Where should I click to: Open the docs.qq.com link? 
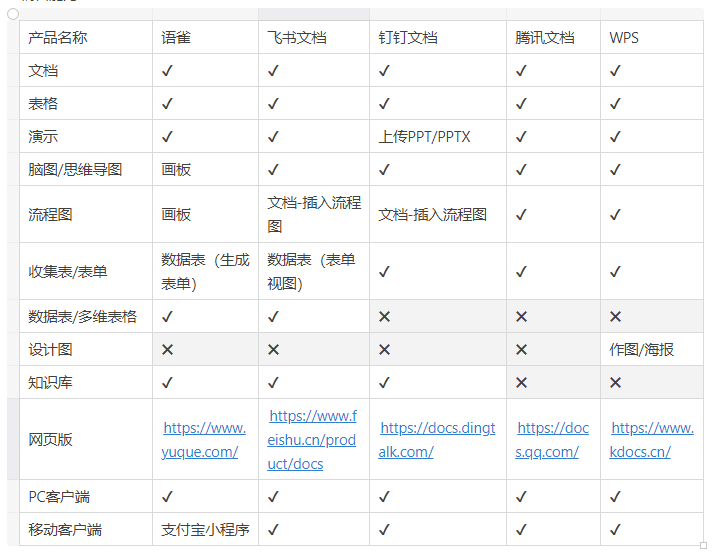coord(552,440)
